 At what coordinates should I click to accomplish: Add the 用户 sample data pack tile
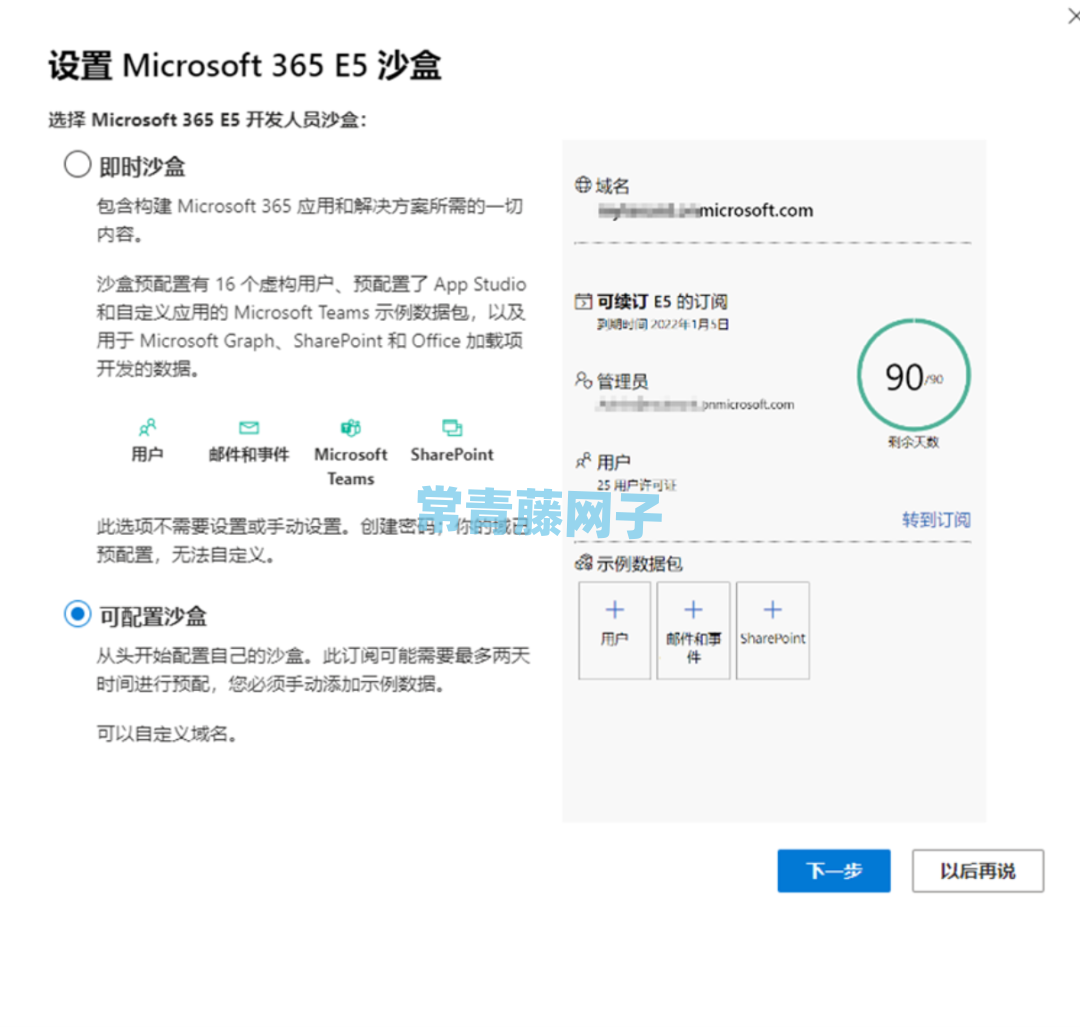pos(614,630)
